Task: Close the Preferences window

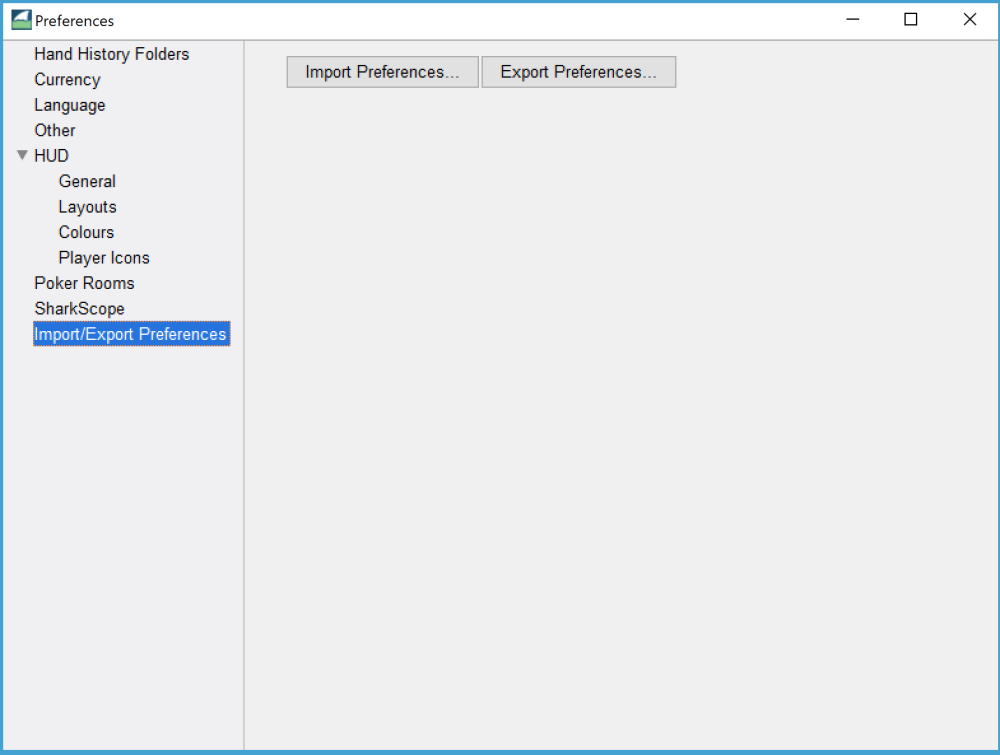Action: click(969, 20)
